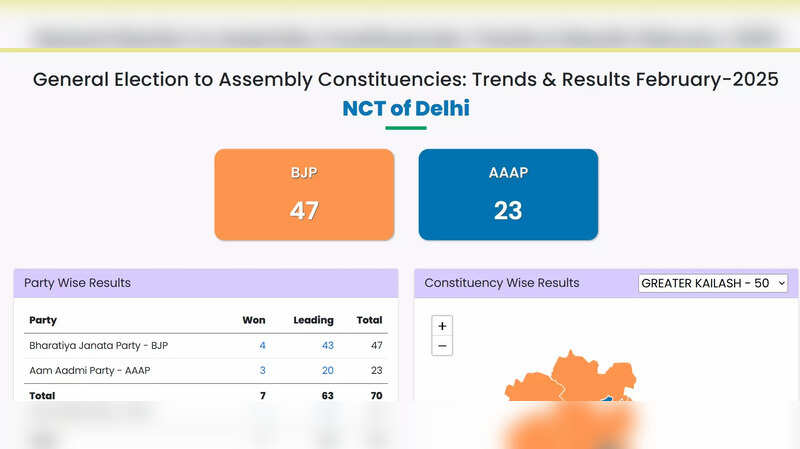
Task: Click the blue AAAP 23 seats card
Action: pyautogui.click(x=508, y=195)
